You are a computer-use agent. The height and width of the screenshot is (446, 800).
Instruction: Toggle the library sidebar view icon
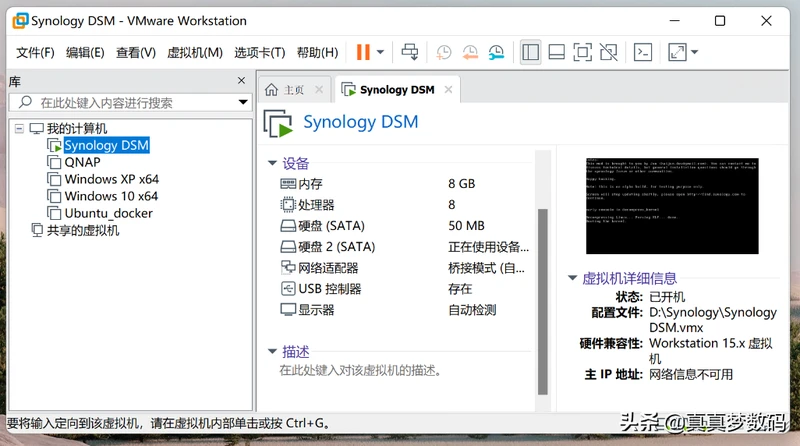pyautogui.click(x=531, y=52)
